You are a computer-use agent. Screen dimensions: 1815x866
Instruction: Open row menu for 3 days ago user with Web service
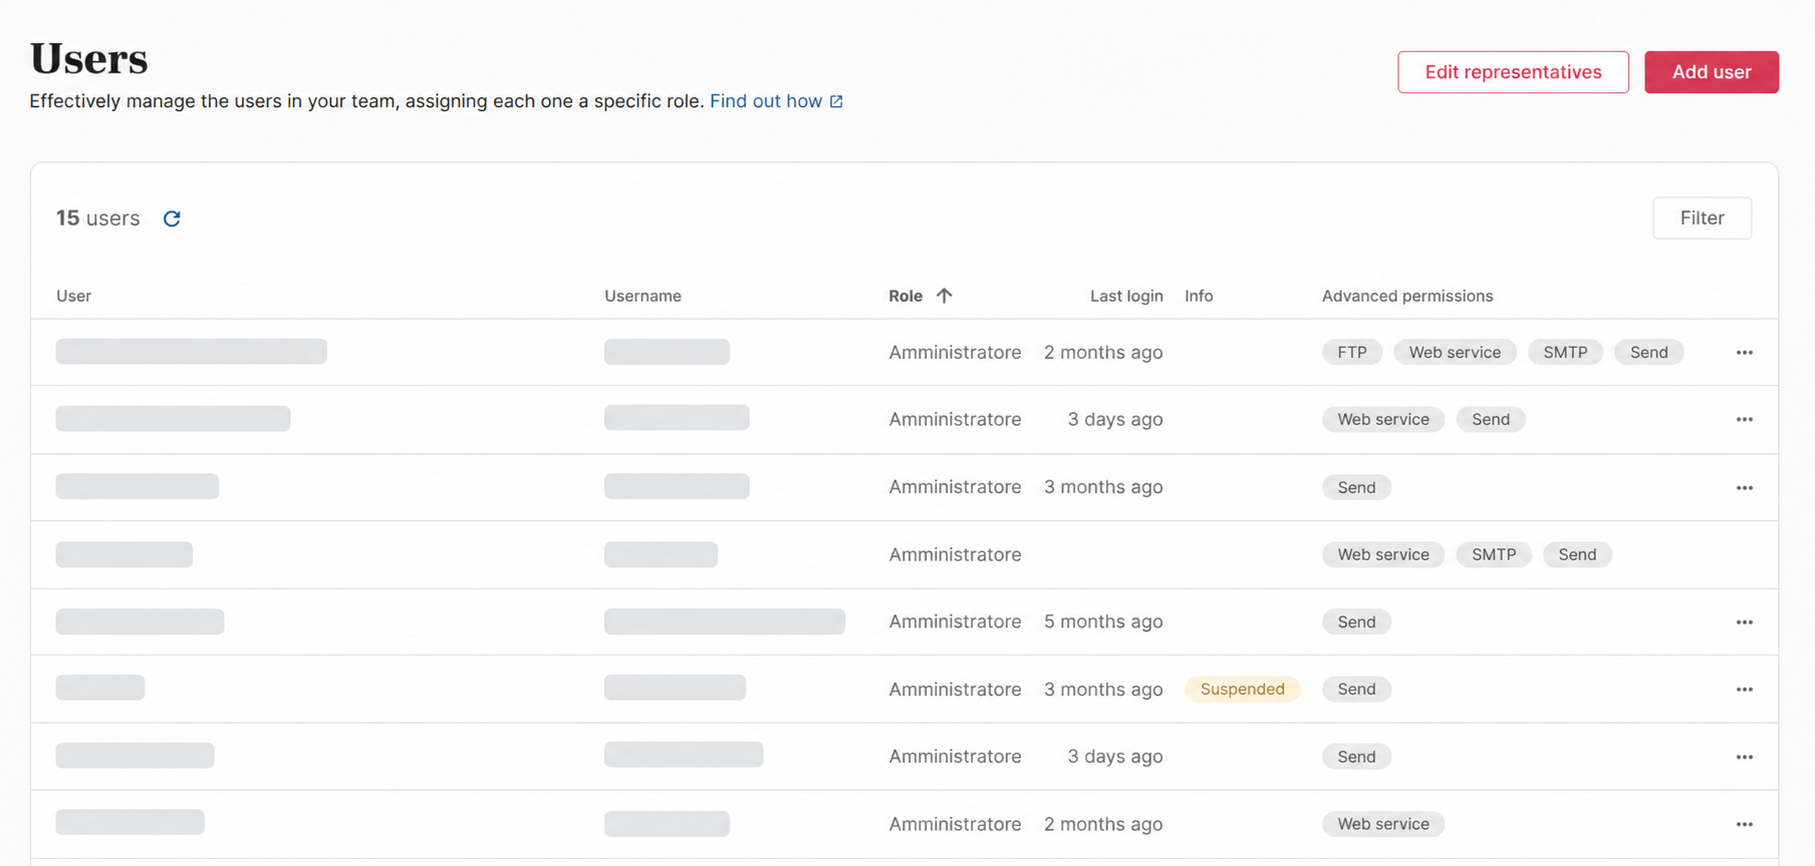click(x=1744, y=419)
